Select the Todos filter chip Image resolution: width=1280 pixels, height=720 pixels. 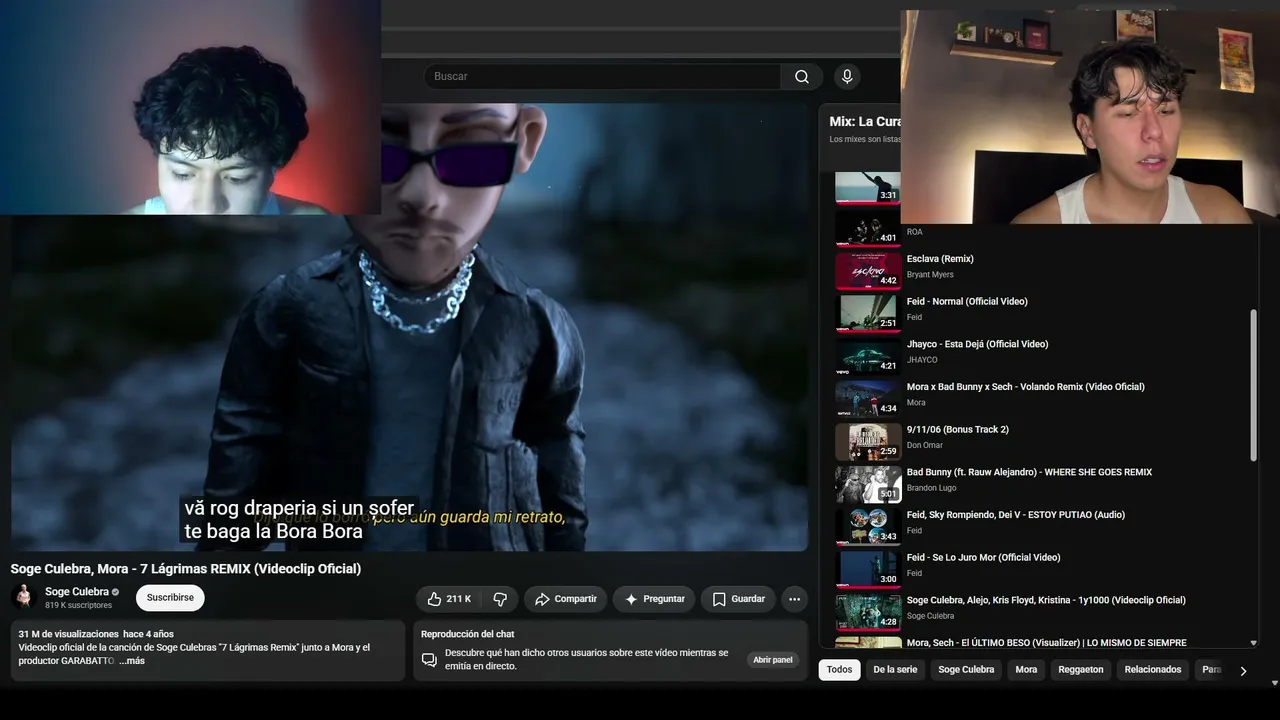click(840, 670)
